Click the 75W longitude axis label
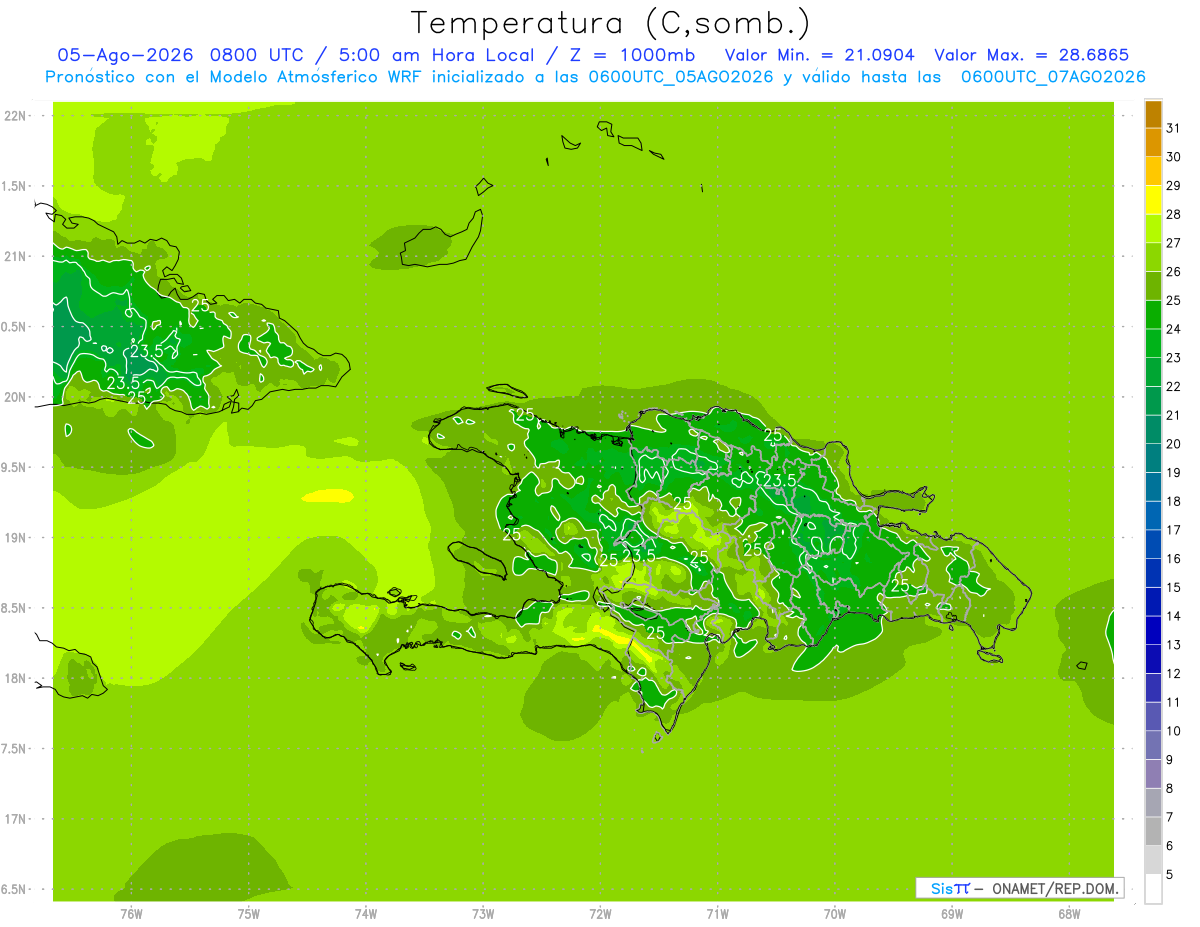 tap(249, 914)
